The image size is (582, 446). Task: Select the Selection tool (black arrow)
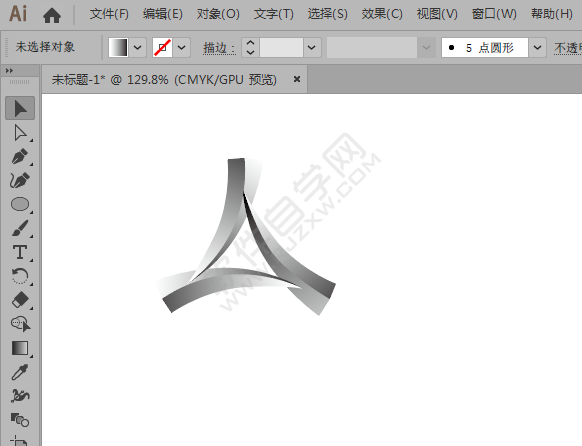[20, 108]
